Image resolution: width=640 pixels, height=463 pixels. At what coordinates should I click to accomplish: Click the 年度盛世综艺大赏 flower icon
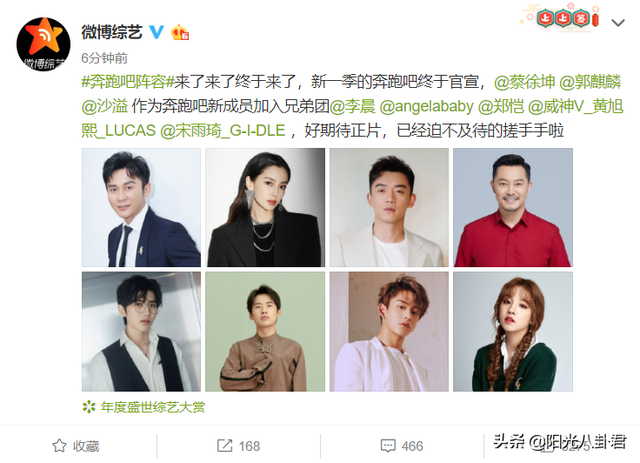pos(89,407)
